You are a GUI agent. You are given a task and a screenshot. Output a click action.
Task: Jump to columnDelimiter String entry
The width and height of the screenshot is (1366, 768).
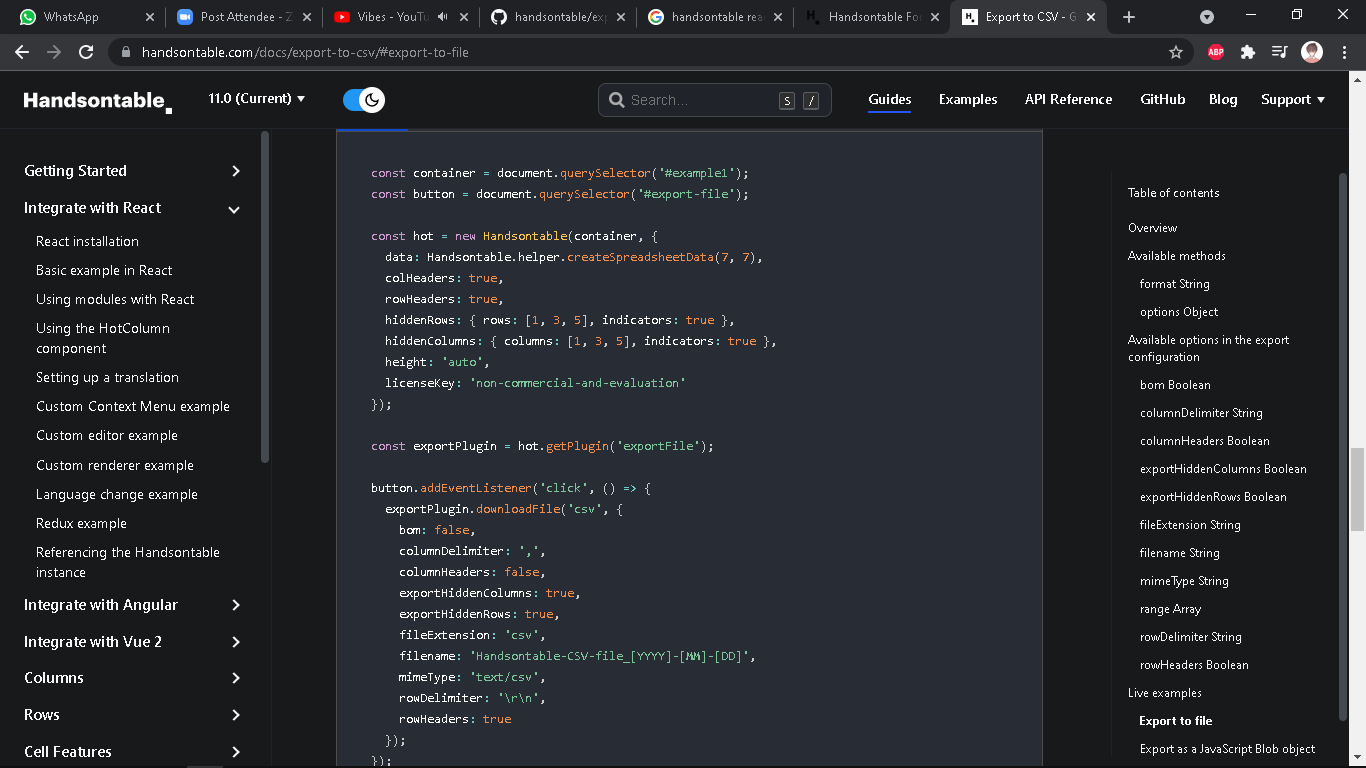pyautogui.click(x=1201, y=413)
